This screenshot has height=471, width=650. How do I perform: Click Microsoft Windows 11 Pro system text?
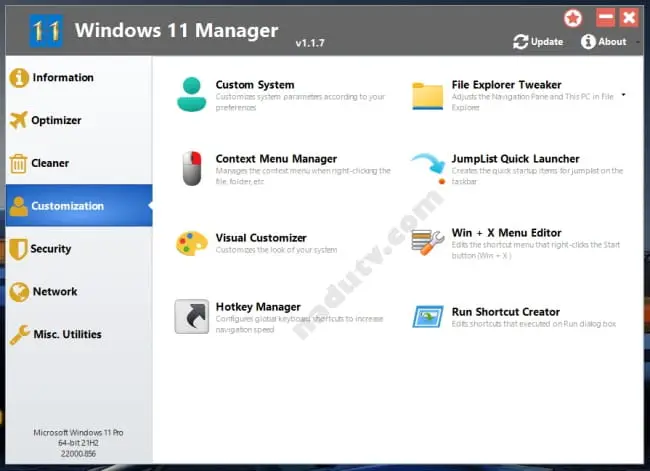point(78,432)
